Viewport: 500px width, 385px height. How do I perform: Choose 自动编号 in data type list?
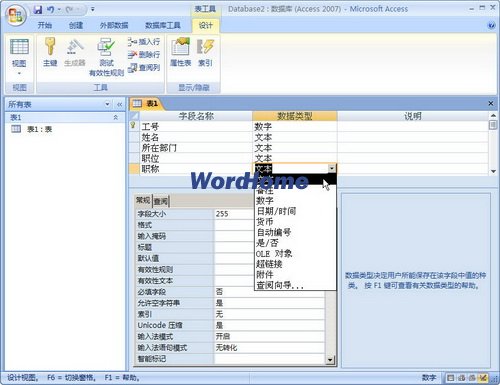point(295,232)
